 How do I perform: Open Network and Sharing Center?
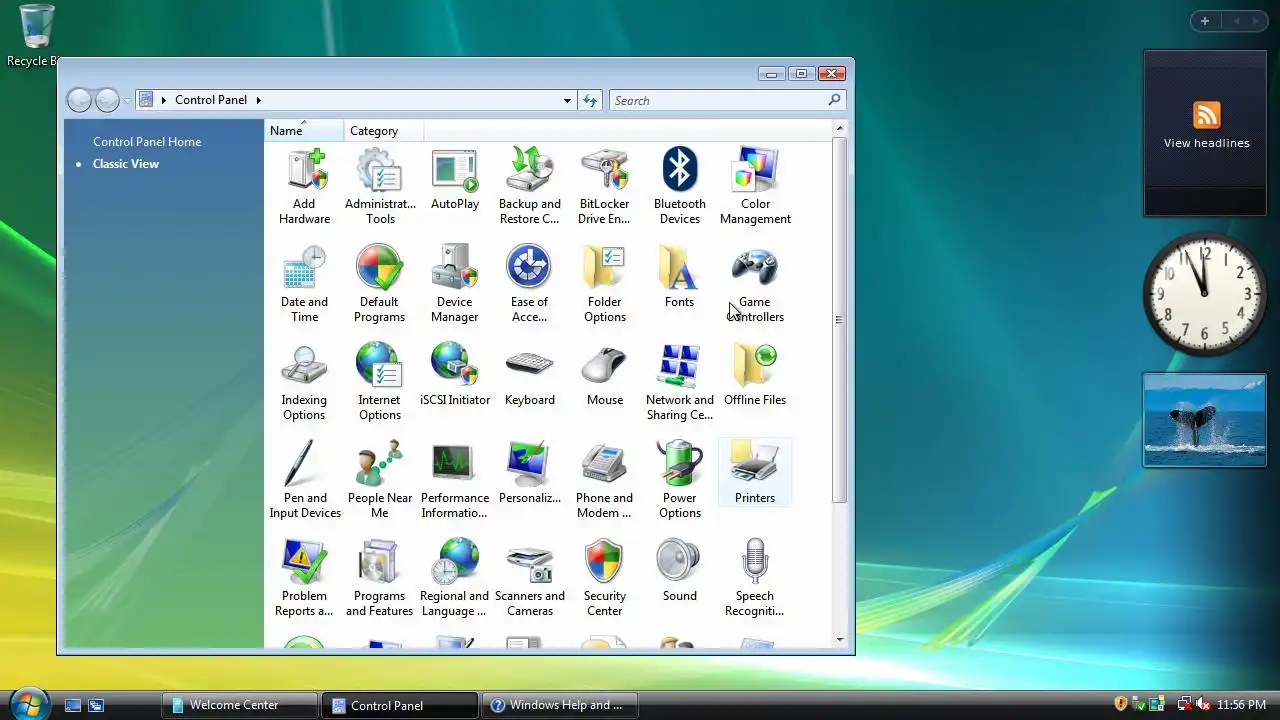[680, 382]
